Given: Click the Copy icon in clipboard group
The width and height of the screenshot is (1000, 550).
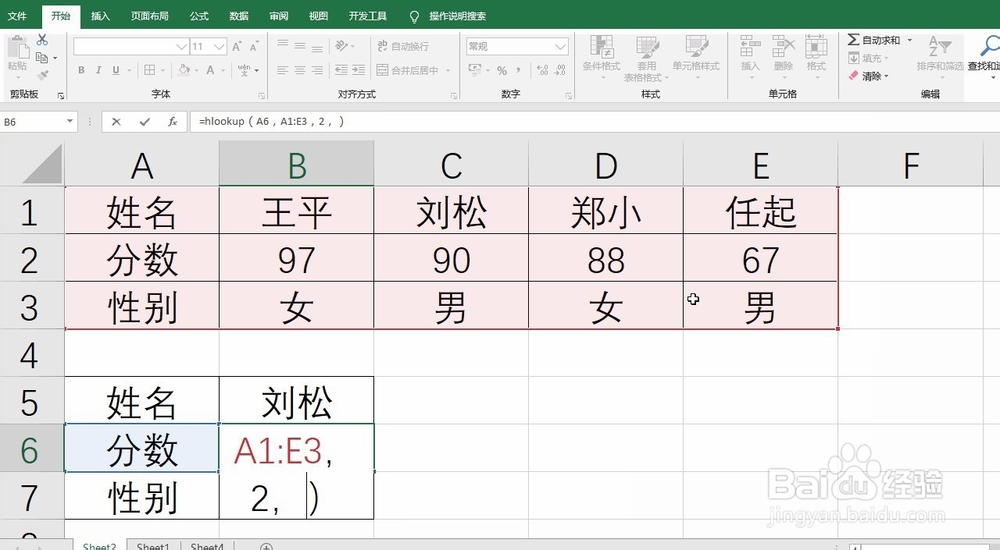Looking at the screenshot, I should (42, 57).
